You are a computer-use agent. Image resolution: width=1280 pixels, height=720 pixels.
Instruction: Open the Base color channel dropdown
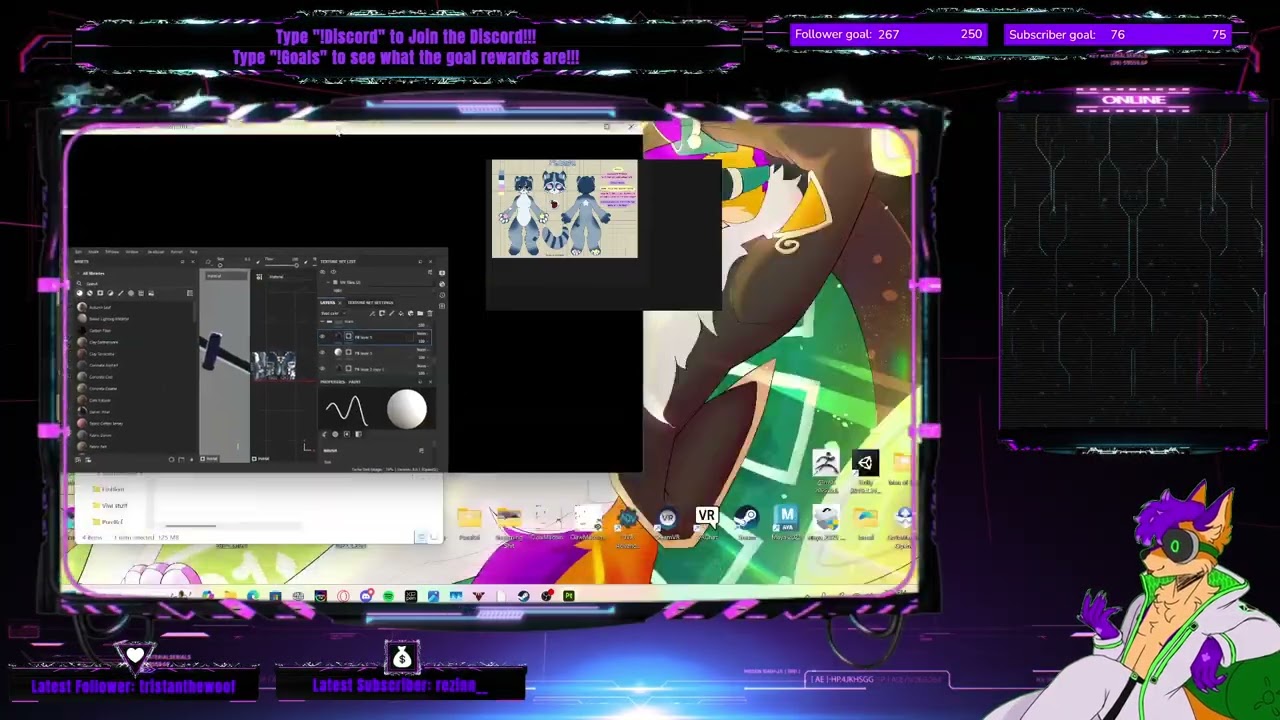click(x=333, y=313)
